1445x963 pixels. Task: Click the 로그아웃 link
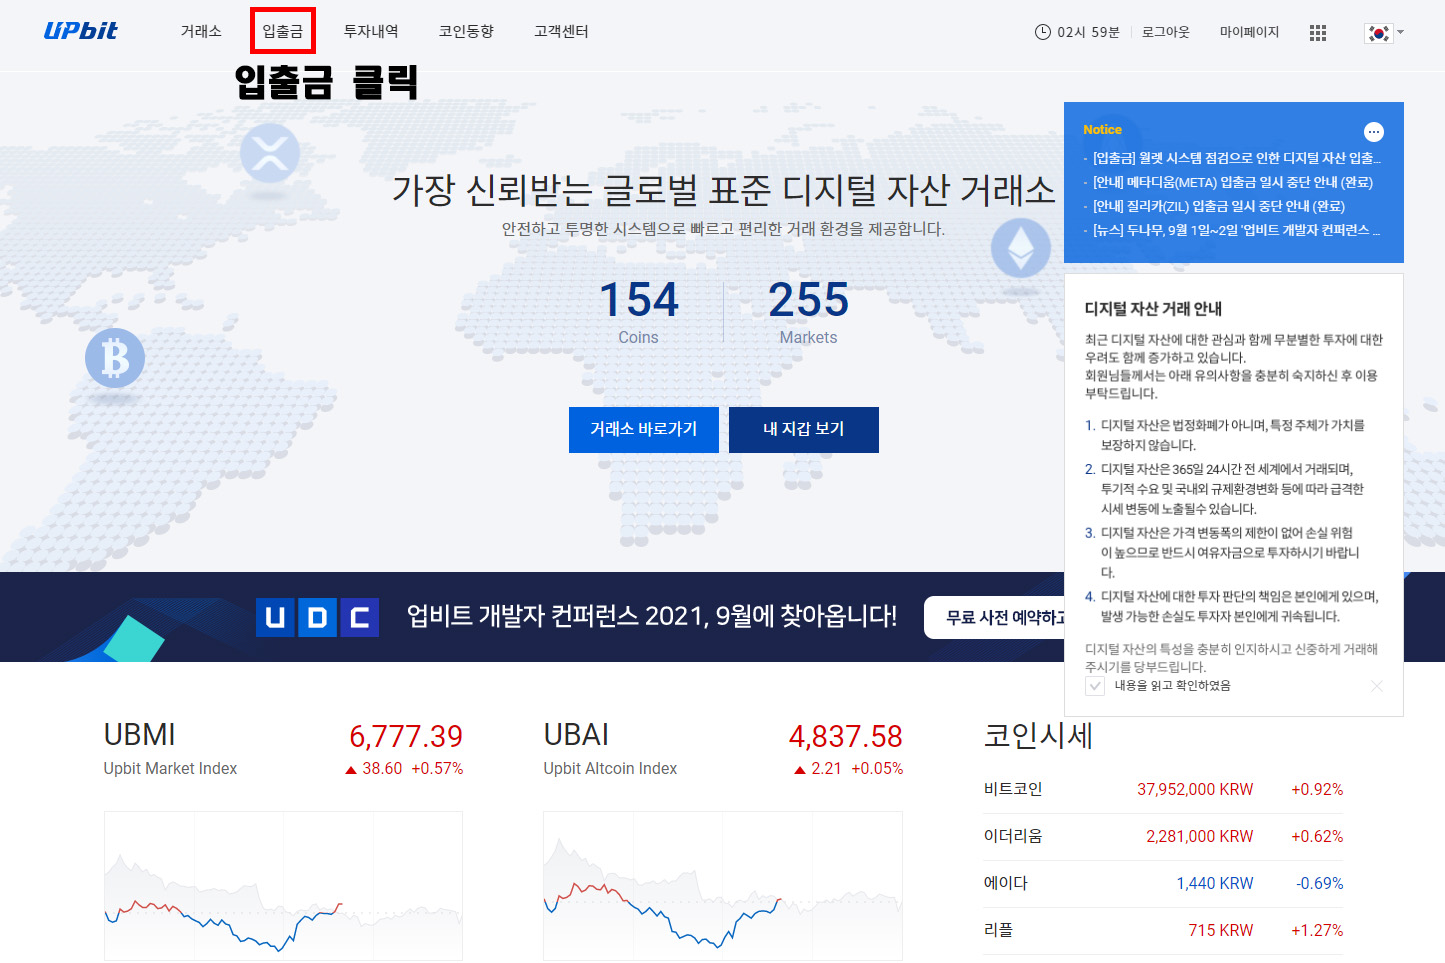1166,32
